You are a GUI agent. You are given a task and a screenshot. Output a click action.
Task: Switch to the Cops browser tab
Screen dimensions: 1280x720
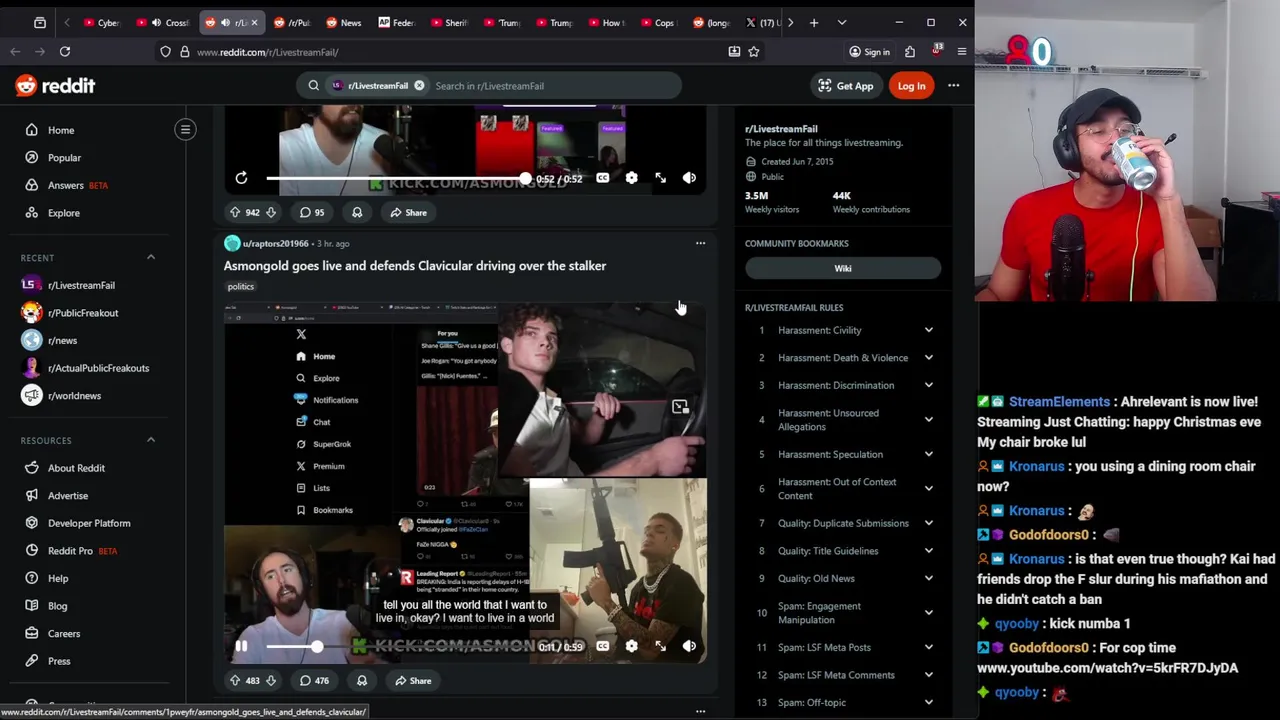point(658,22)
